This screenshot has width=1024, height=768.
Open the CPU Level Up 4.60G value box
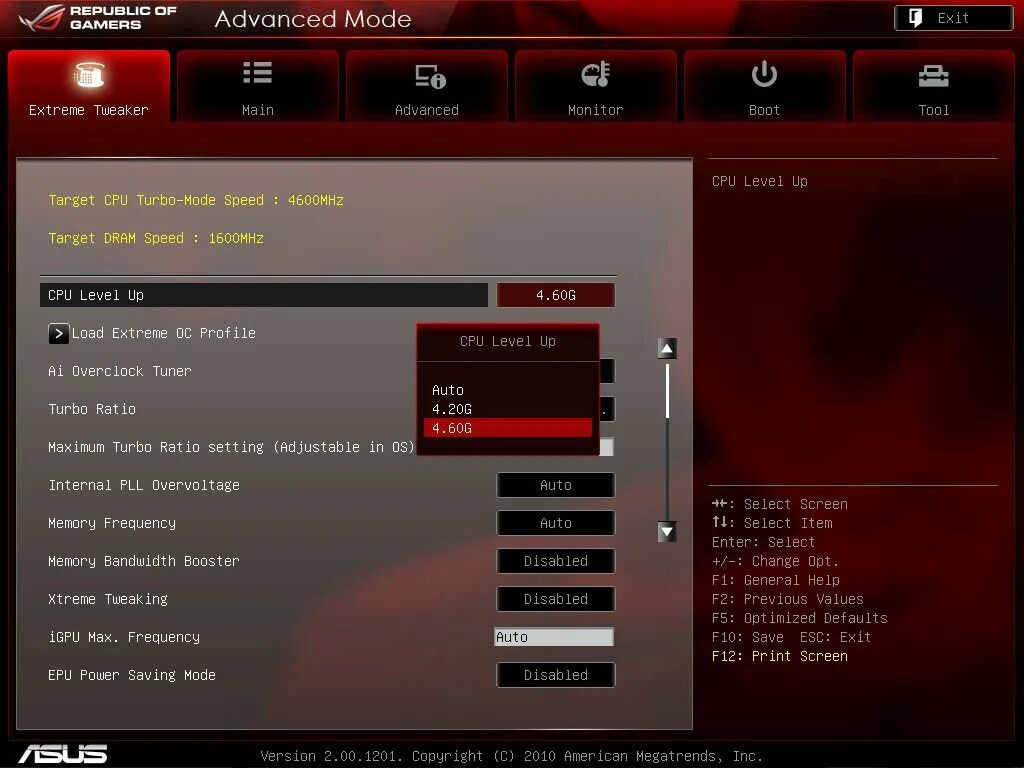pos(556,295)
